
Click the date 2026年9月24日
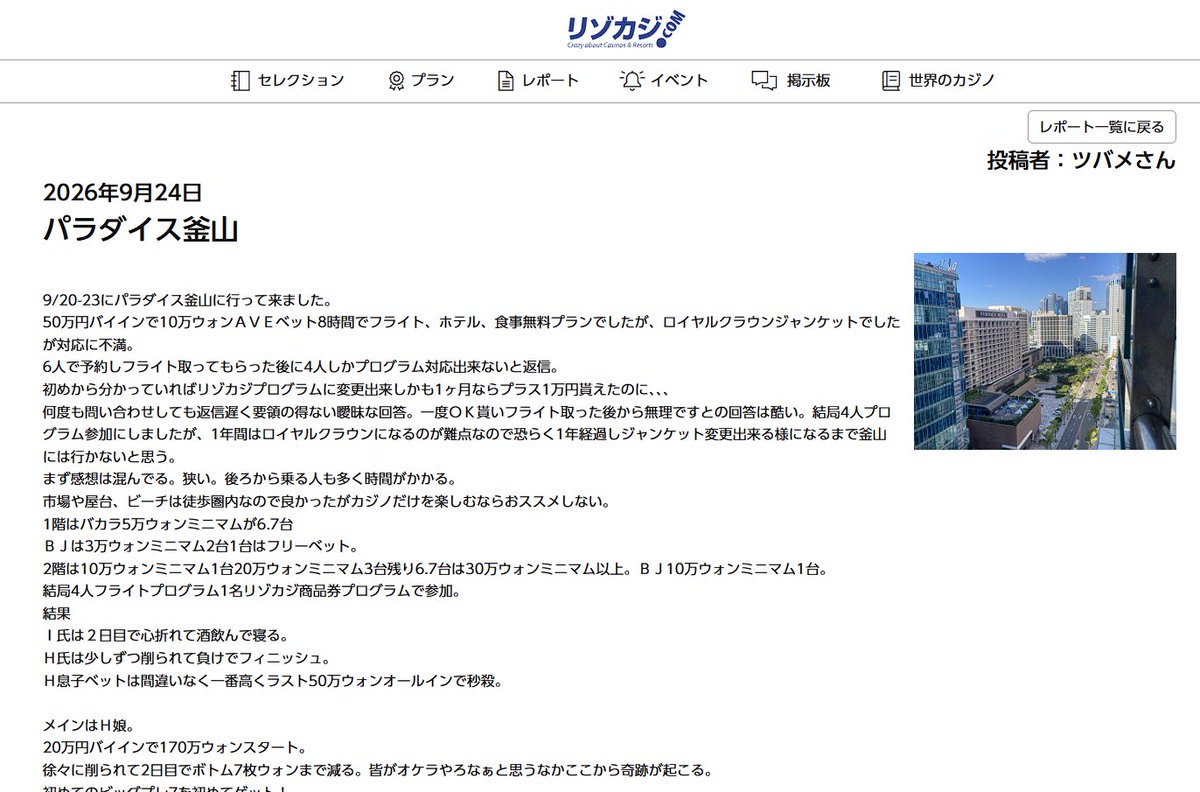(x=123, y=193)
